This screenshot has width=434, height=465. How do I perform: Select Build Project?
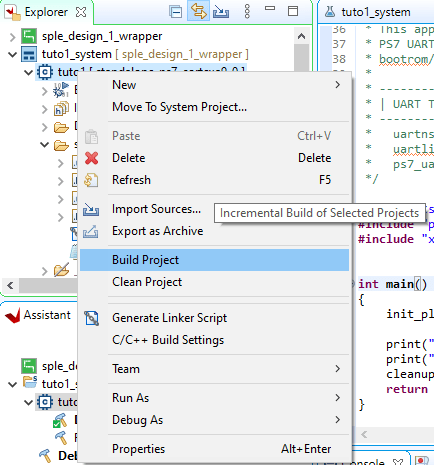214,260
